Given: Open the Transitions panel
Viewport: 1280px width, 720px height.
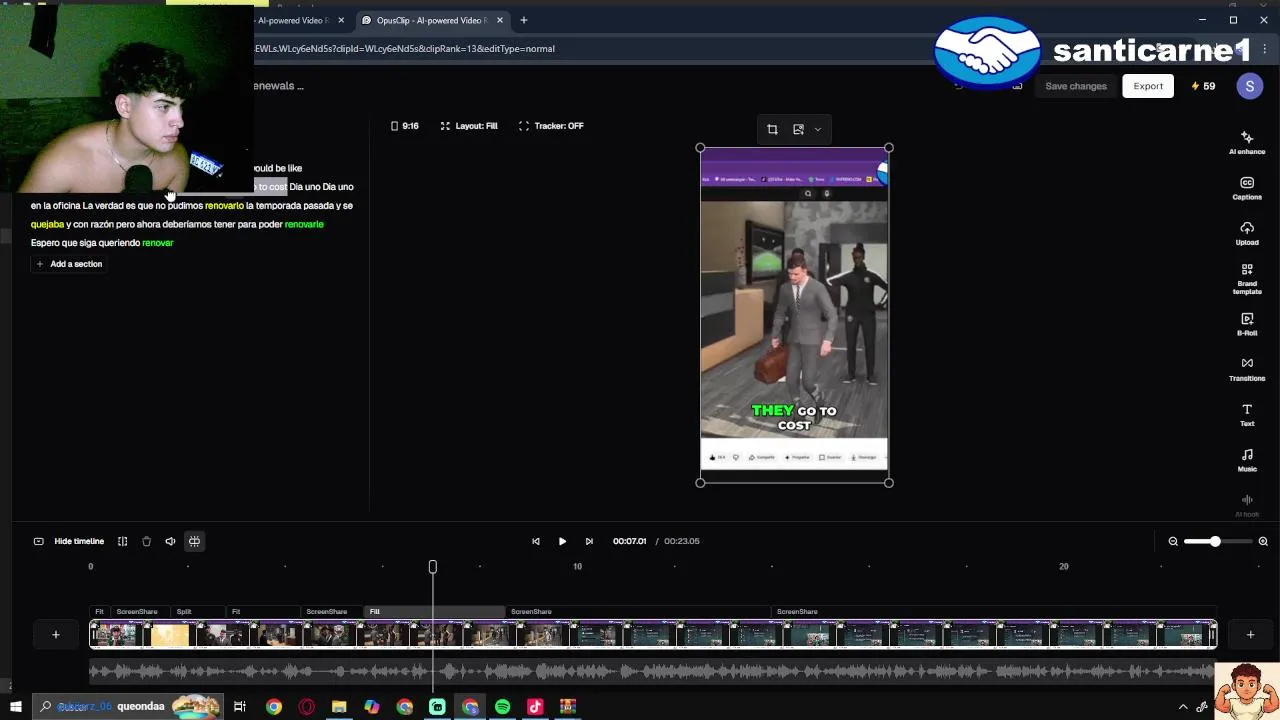Looking at the screenshot, I should pyautogui.click(x=1247, y=369).
